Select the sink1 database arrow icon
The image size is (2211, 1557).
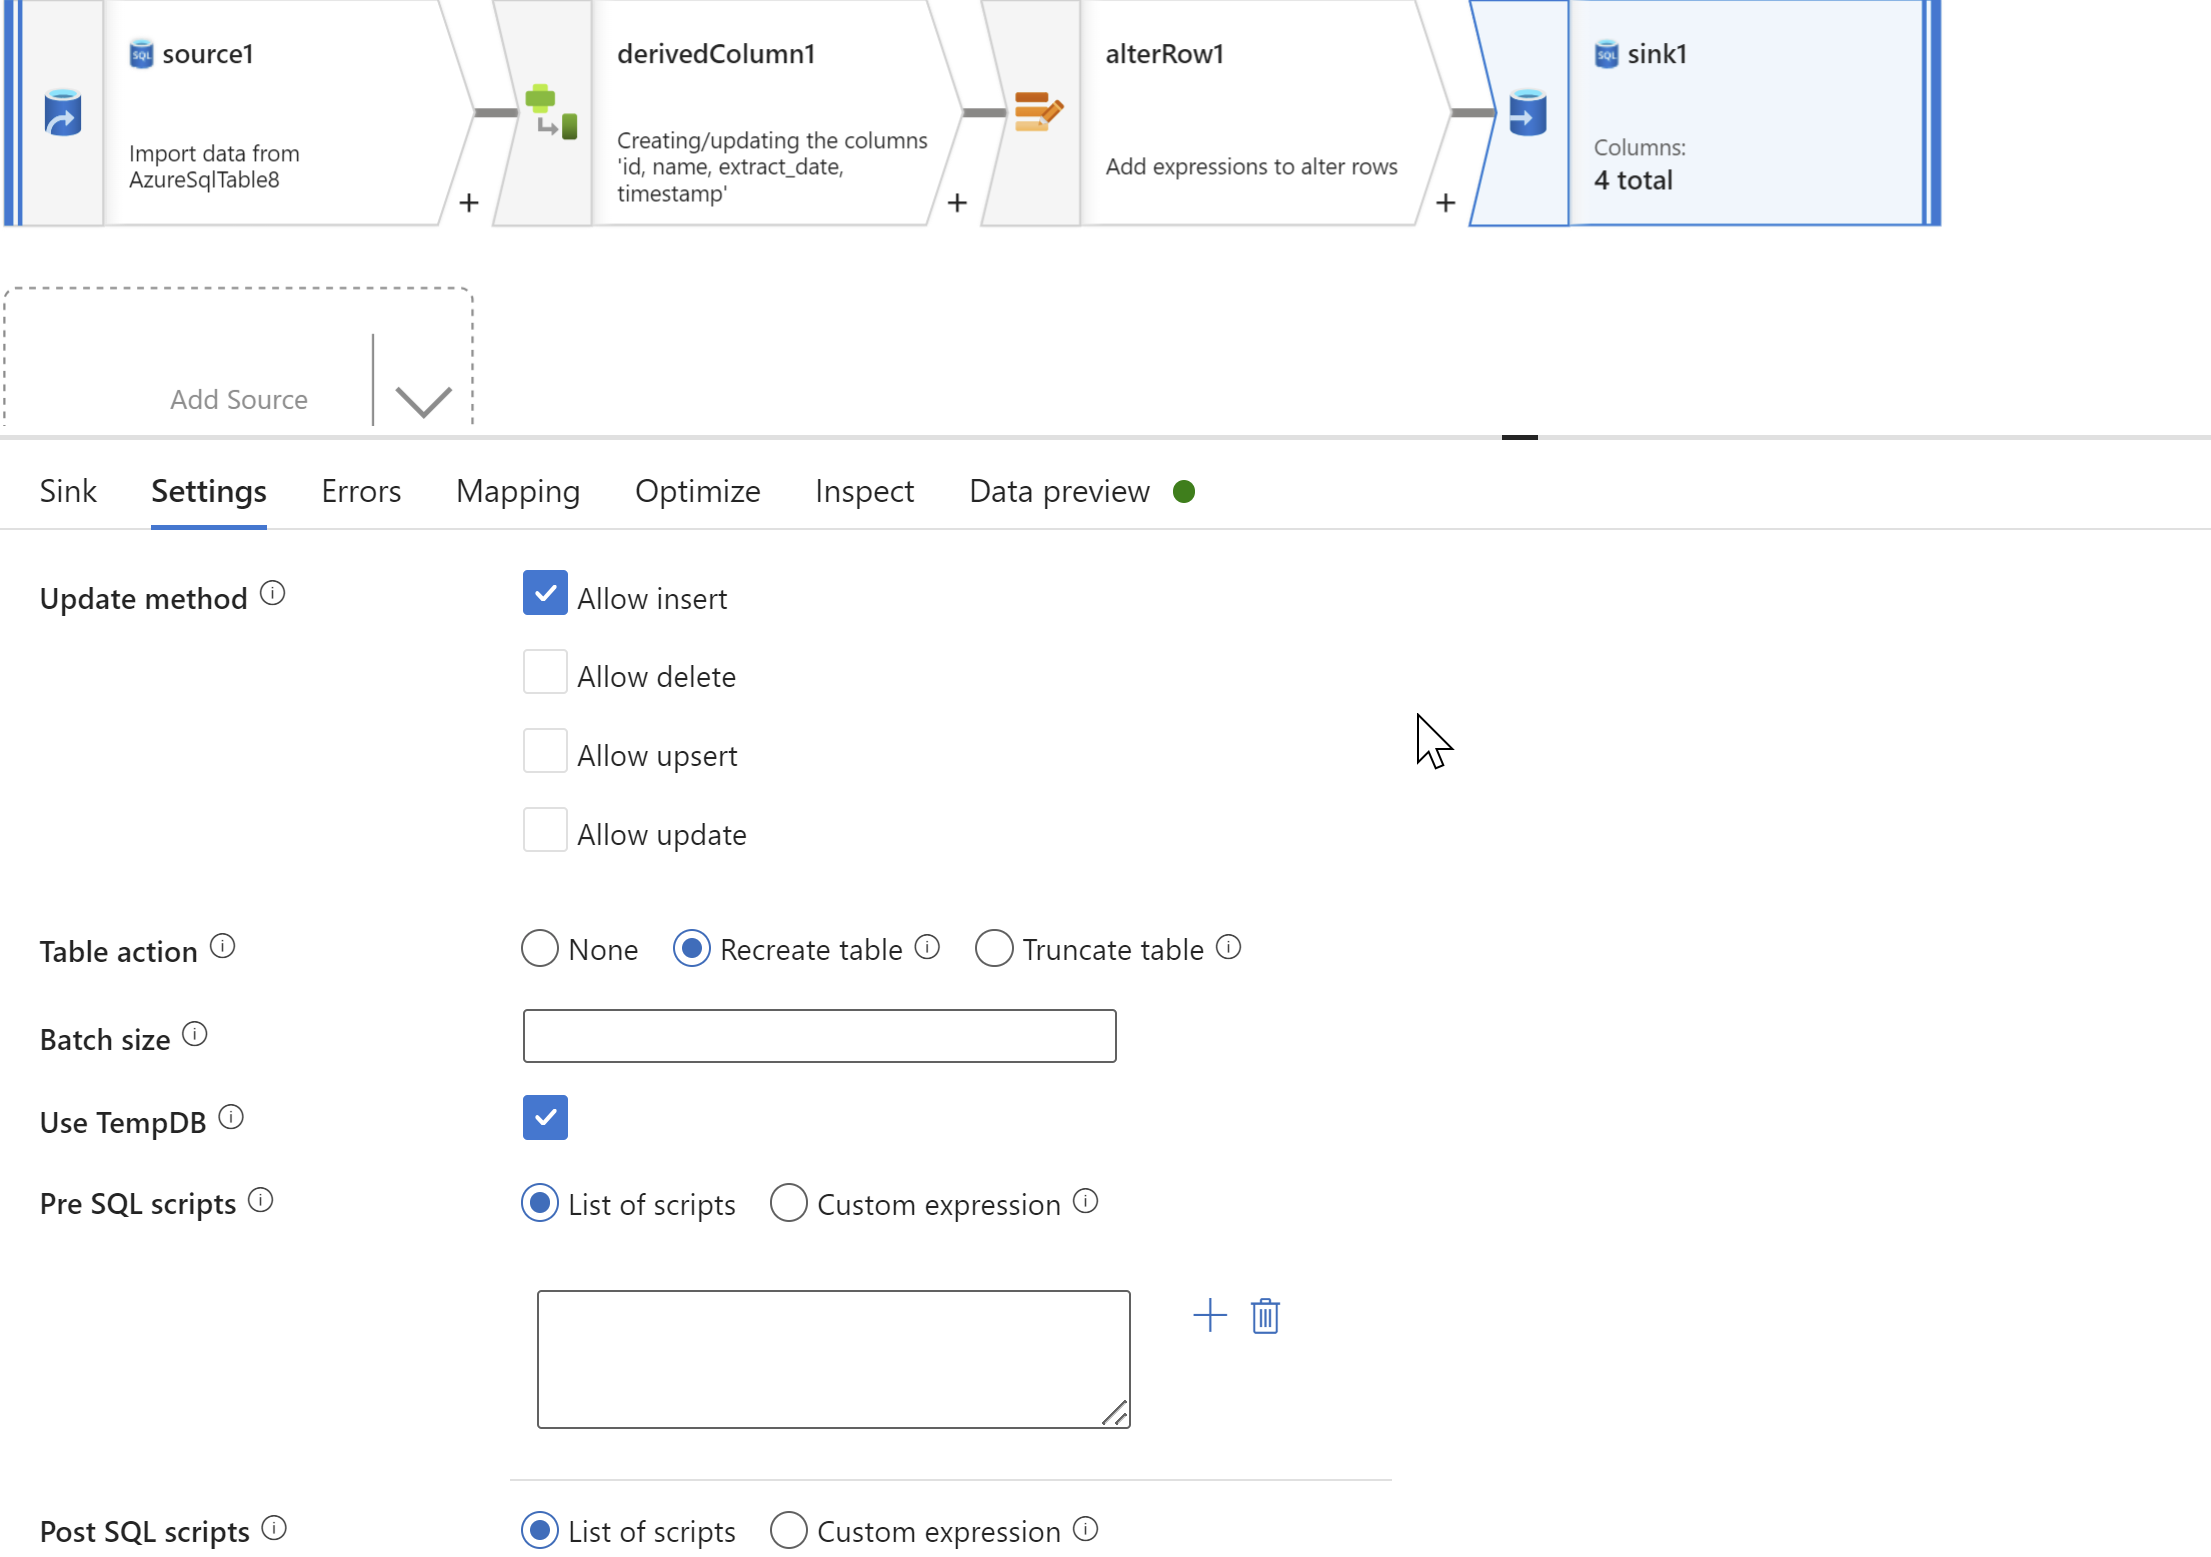1526,113
